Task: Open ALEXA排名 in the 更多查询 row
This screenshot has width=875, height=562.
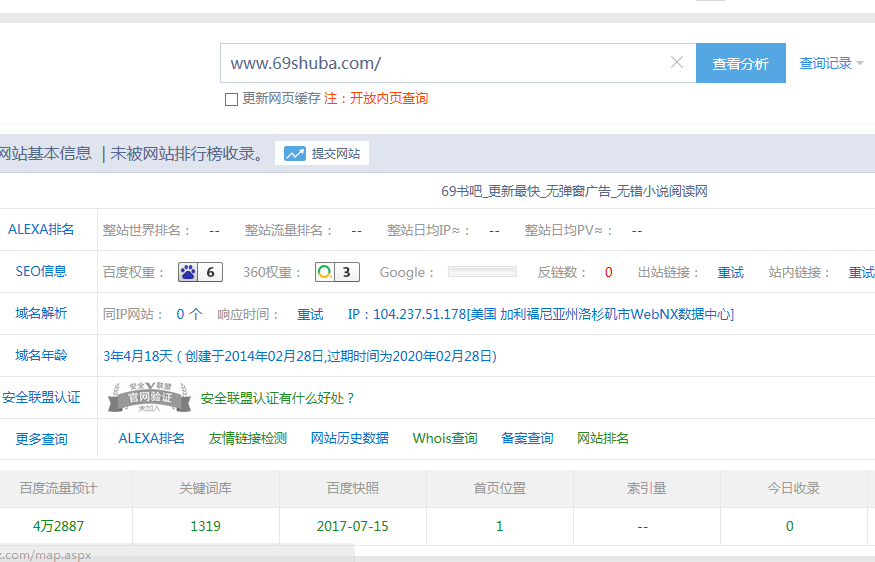Action: [151, 438]
